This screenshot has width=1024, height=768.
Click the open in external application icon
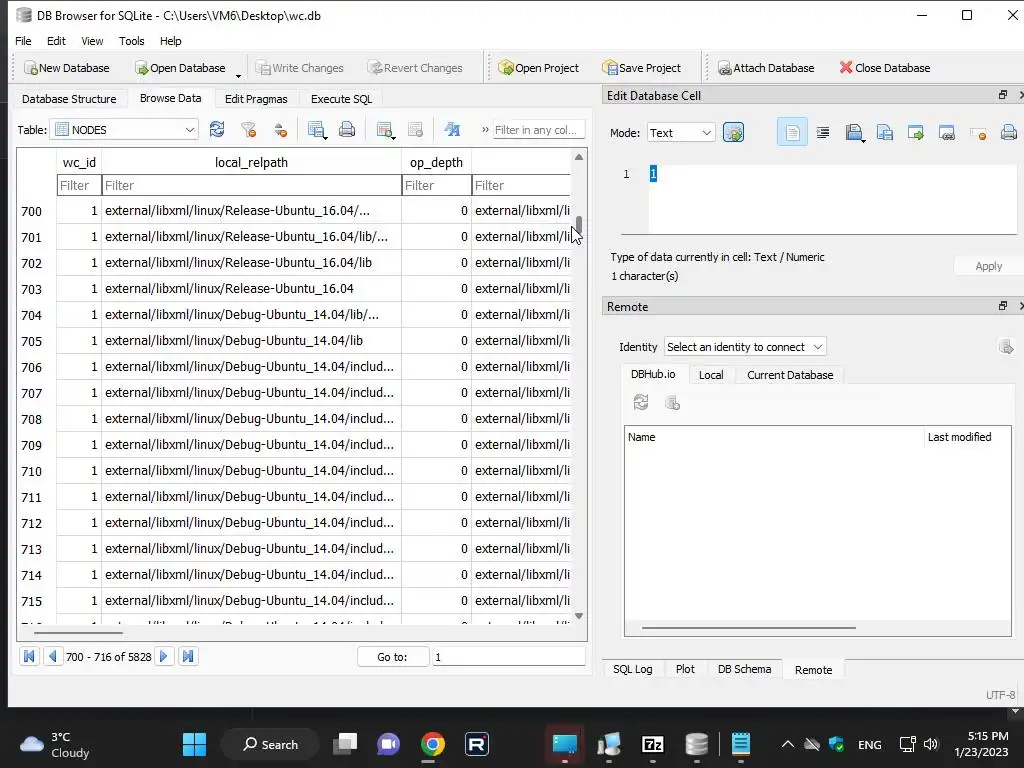click(916, 133)
